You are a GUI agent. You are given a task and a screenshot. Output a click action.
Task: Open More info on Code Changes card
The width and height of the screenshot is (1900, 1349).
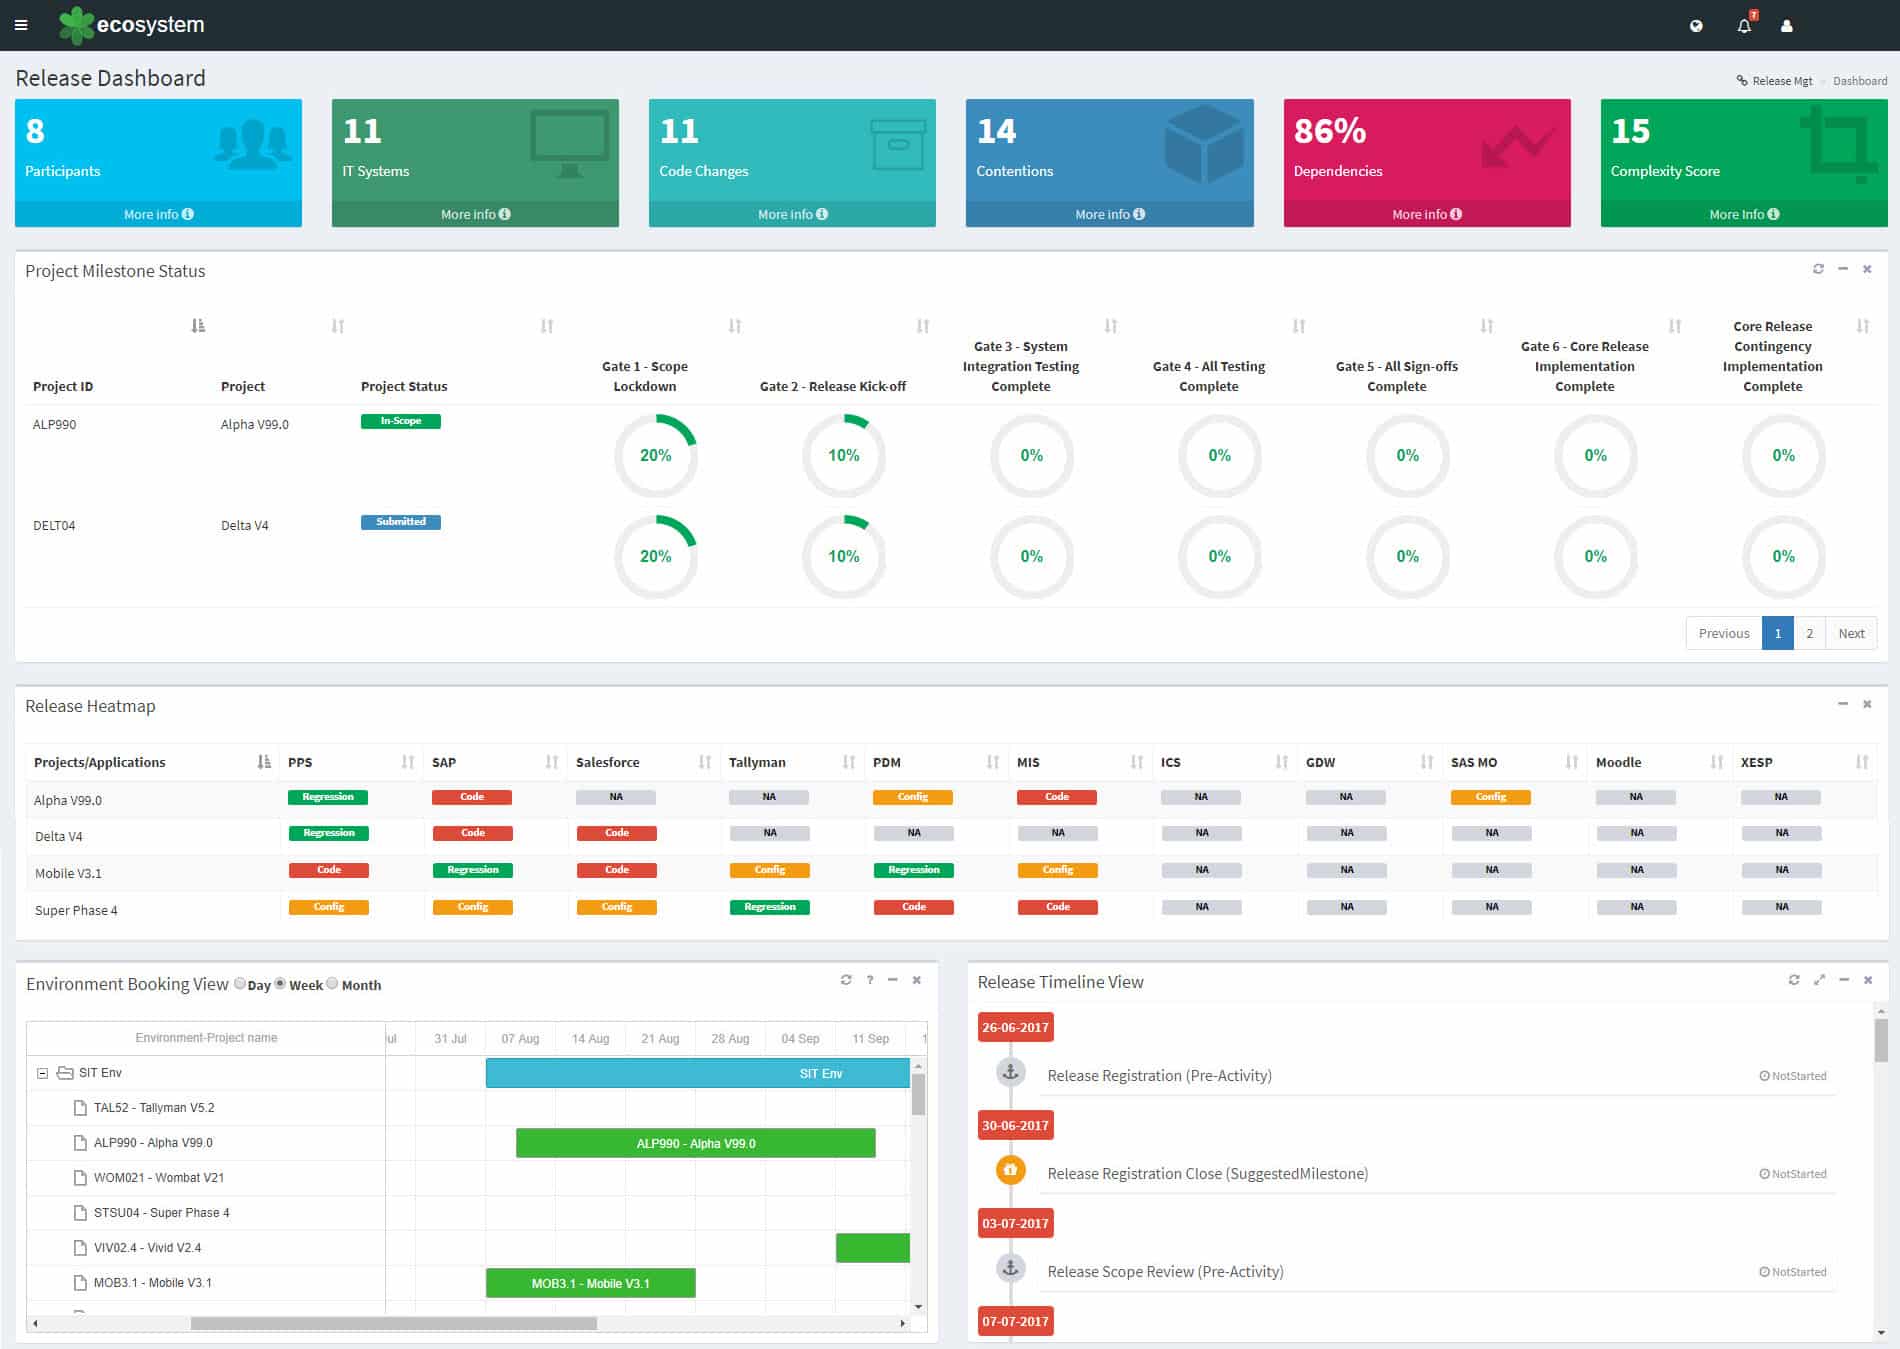coord(792,214)
